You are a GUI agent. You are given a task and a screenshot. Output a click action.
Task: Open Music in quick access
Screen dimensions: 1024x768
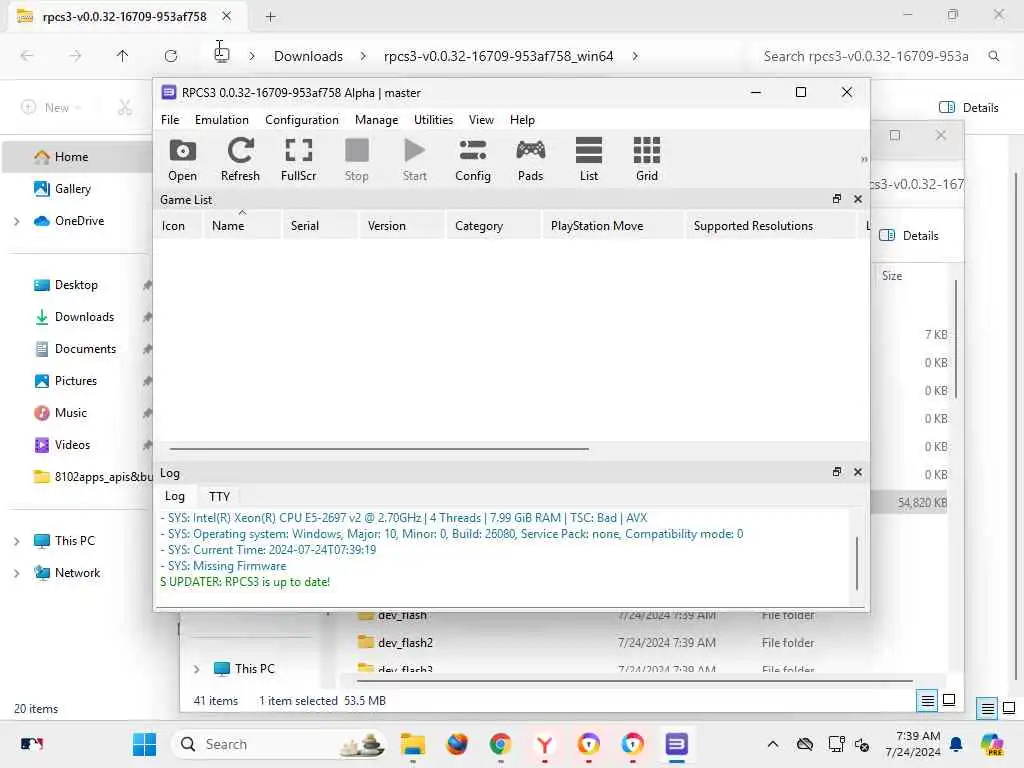(71, 413)
